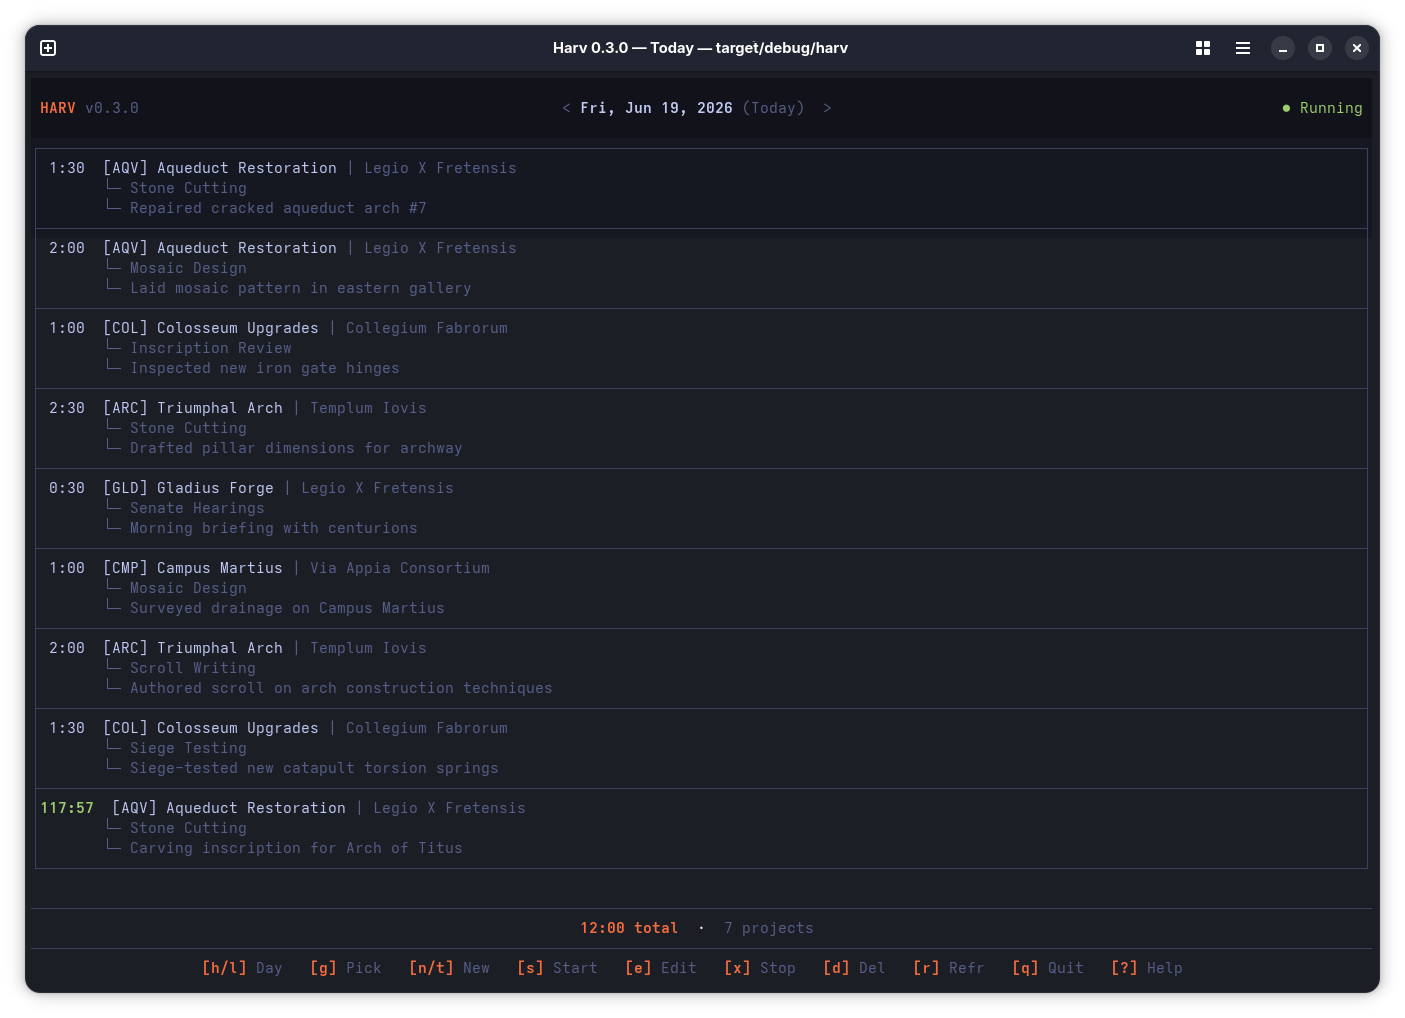Screen dimensions: 1405x1018
Task: Click the [x] Stop shortcut
Action: 760,968
